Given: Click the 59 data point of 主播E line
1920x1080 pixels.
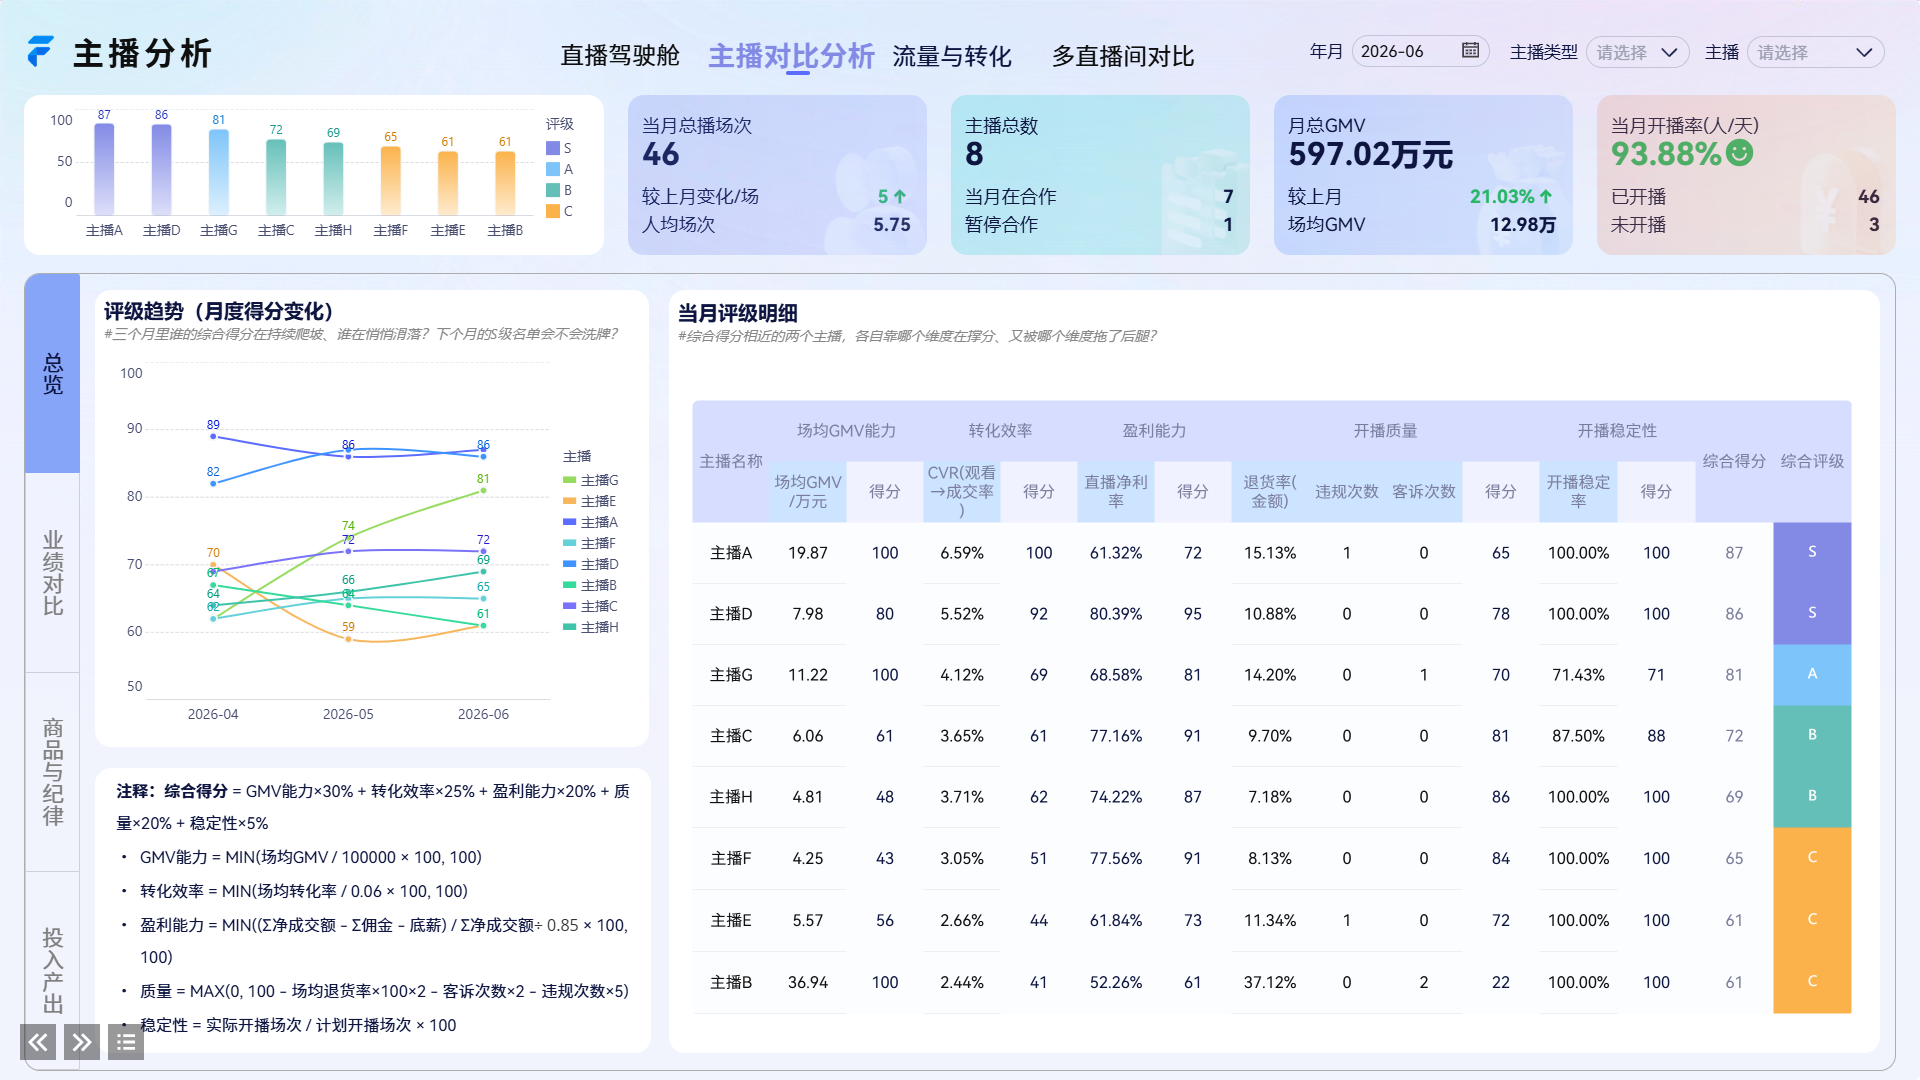Looking at the screenshot, I should [348, 638].
